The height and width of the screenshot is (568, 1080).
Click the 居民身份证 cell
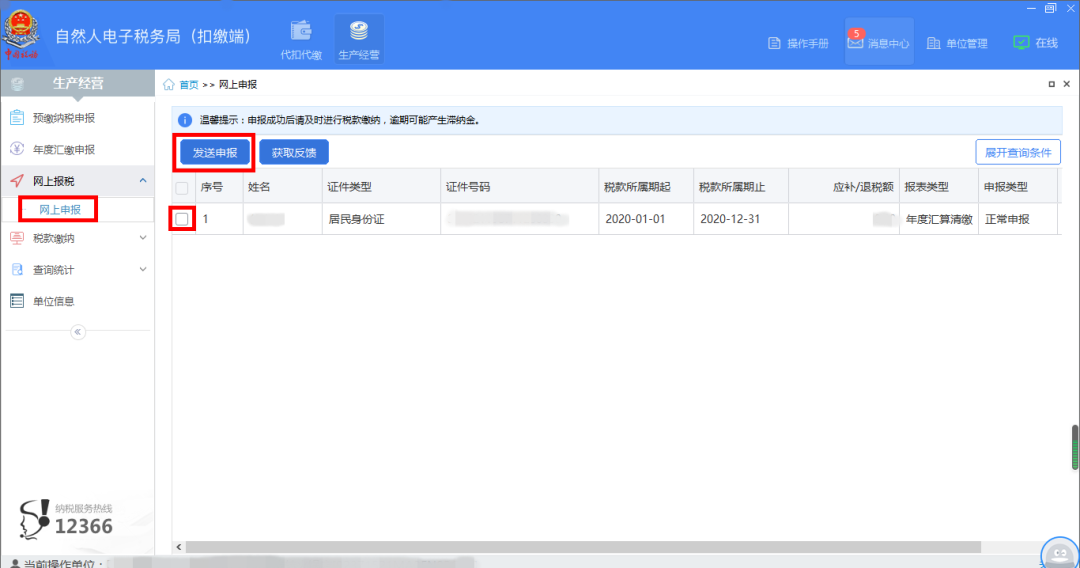381,219
